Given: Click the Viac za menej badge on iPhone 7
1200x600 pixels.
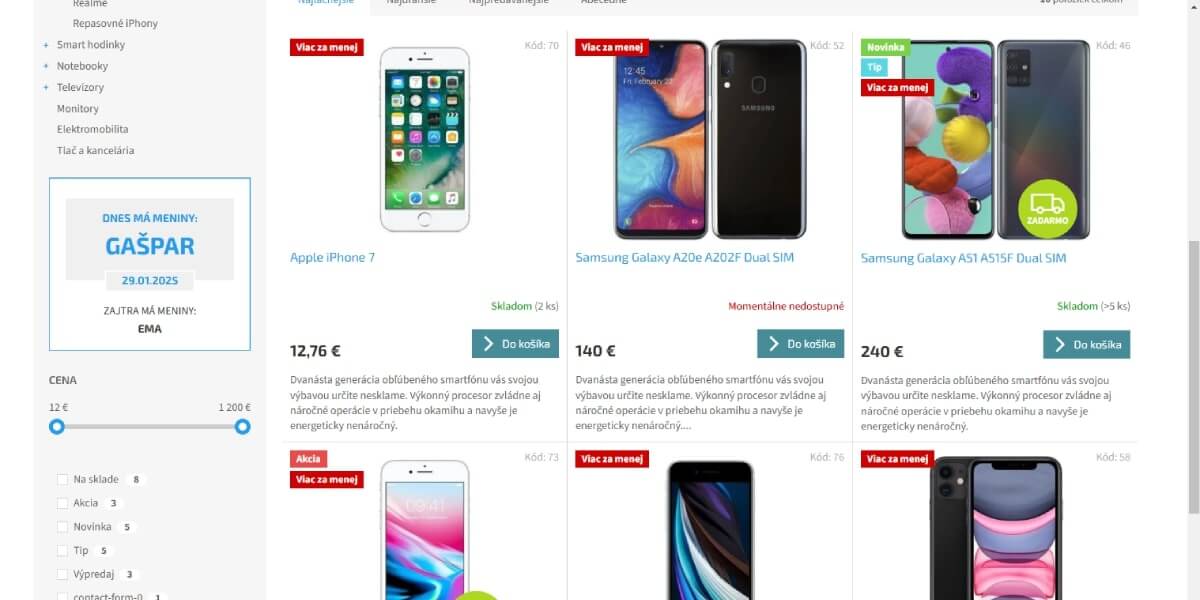Looking at the screenshot, I should pyautogui.click(x=327, y=47).
